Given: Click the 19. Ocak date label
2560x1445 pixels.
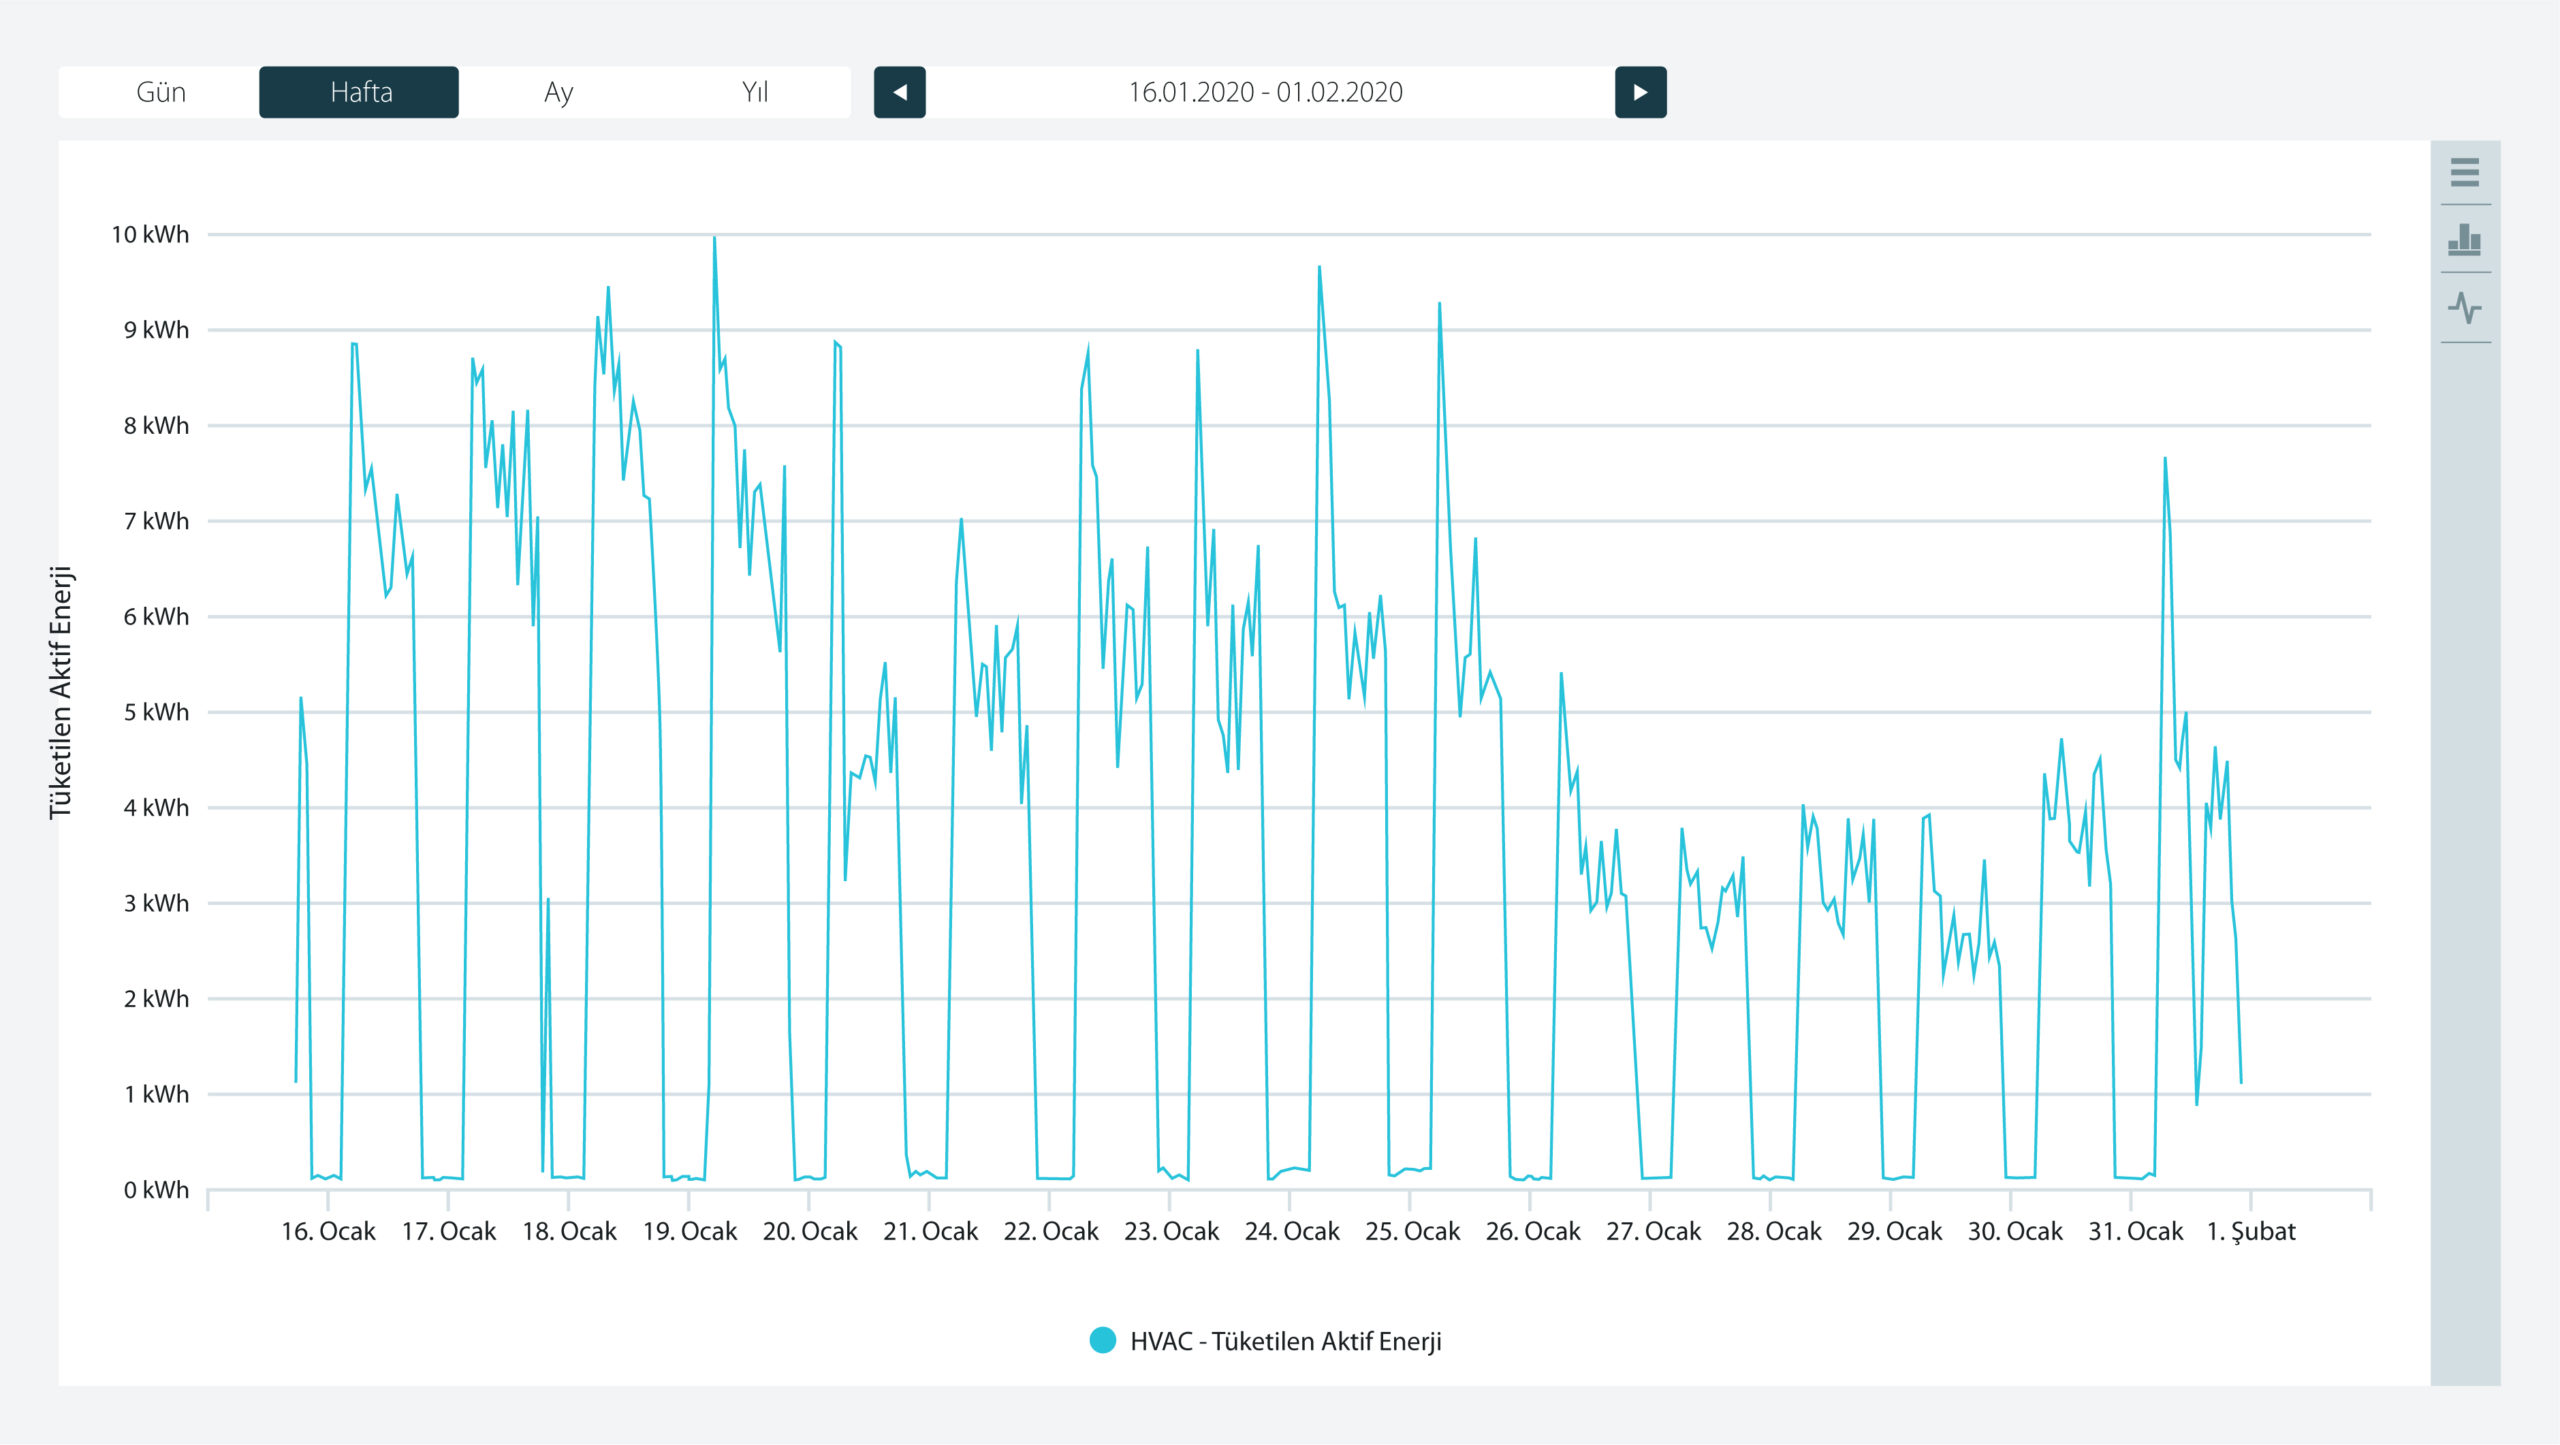Looking at the screenshot, I should click(690, 1231).
